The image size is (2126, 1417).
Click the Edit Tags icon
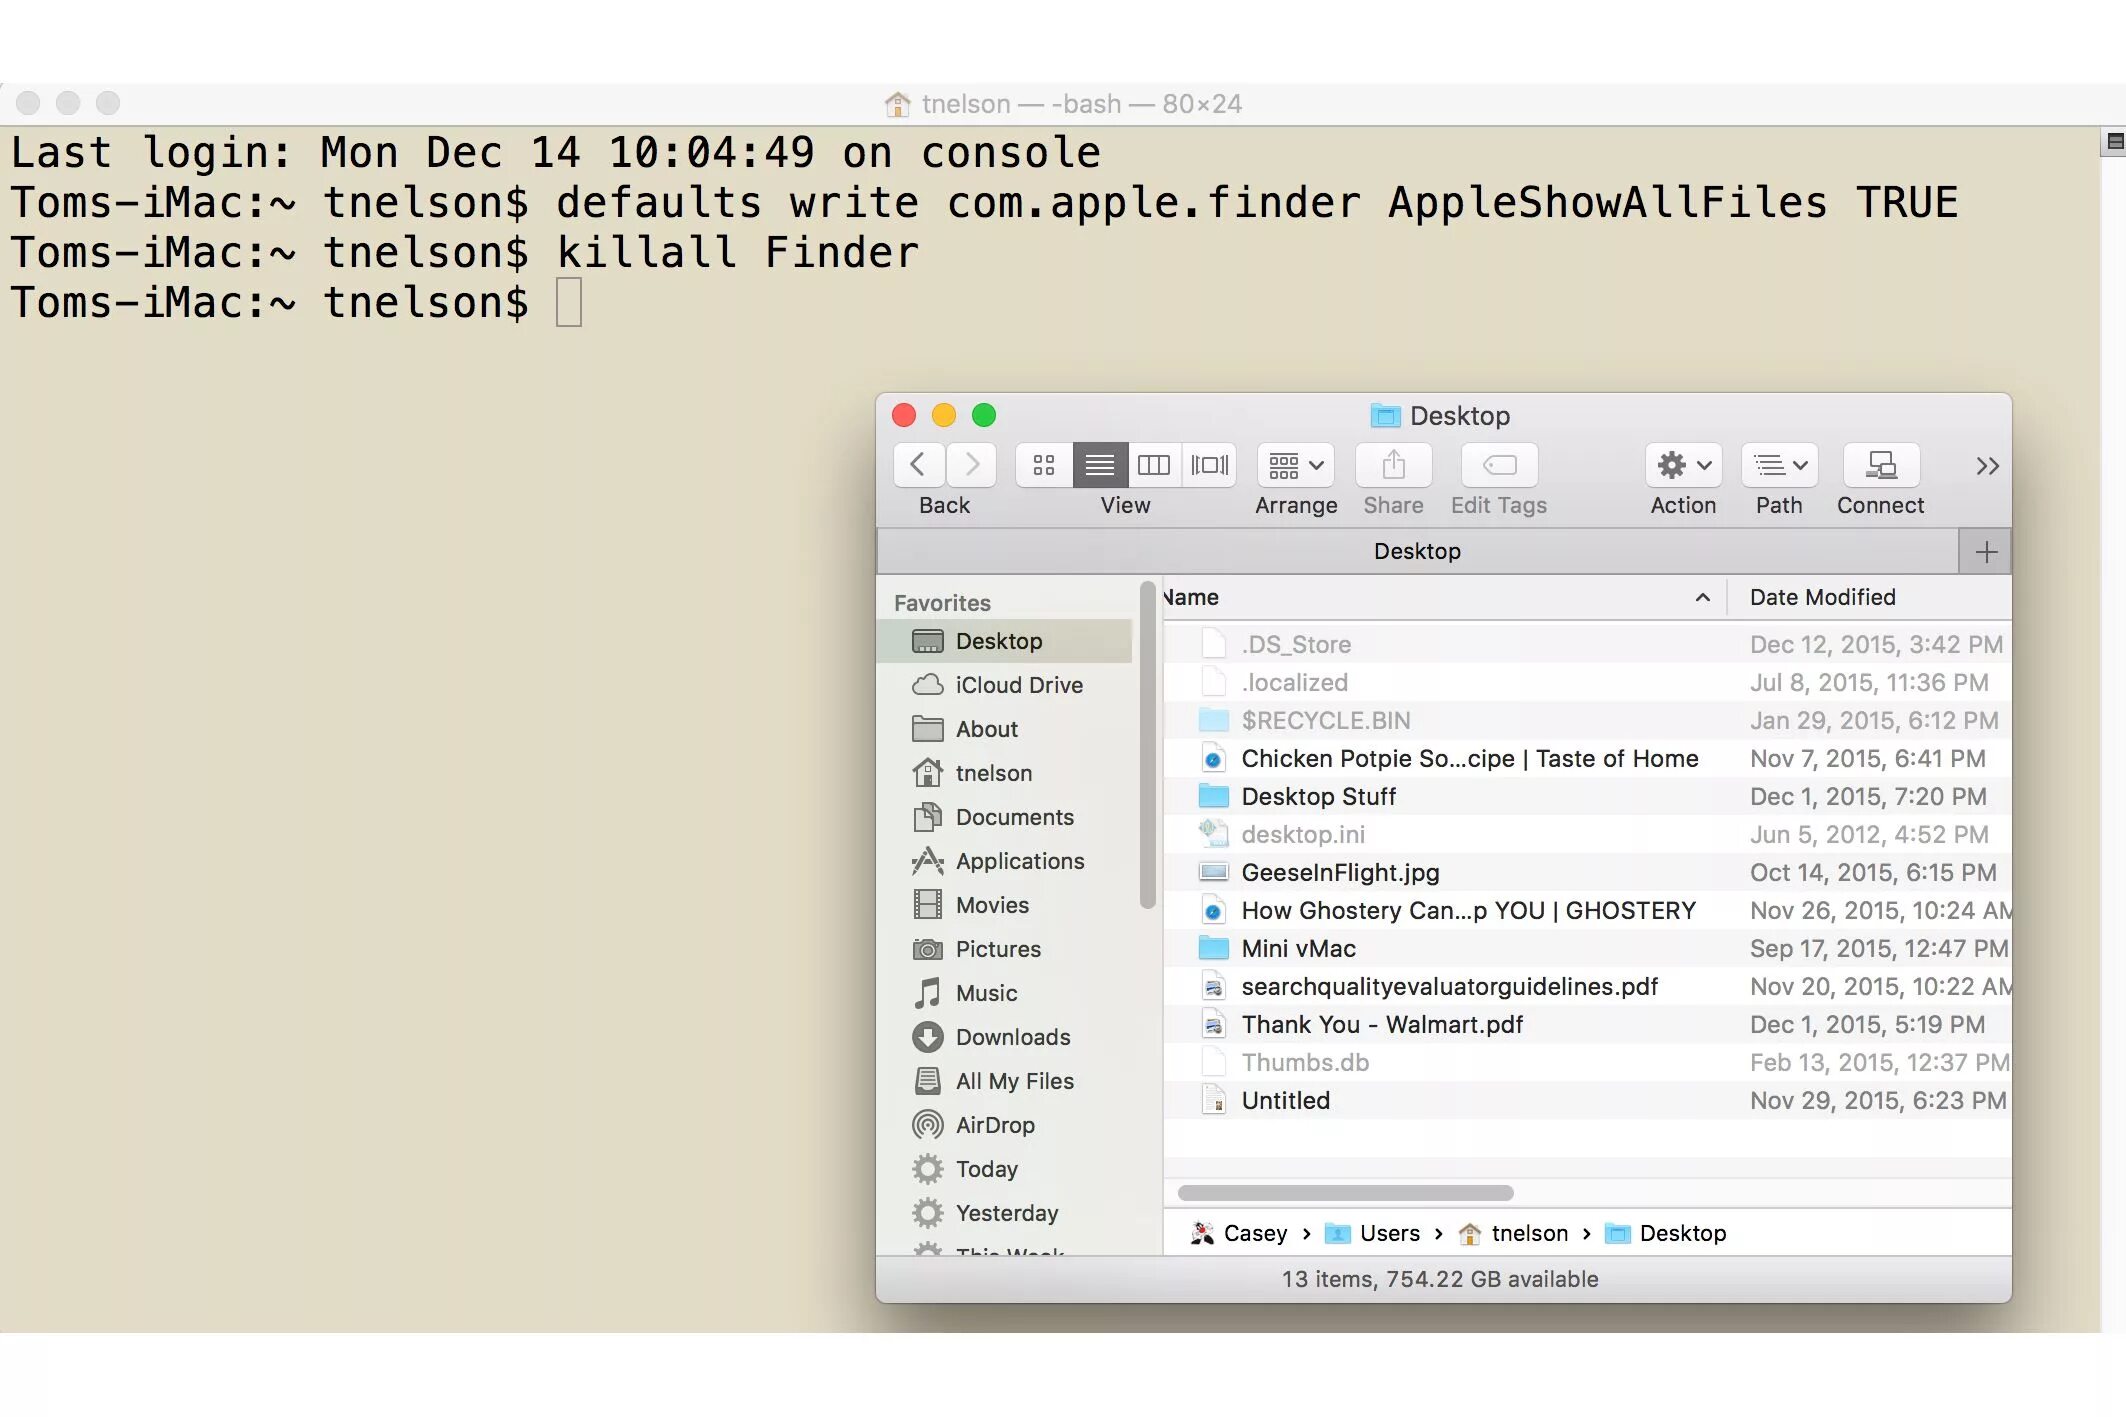(x=1498, y=465)
